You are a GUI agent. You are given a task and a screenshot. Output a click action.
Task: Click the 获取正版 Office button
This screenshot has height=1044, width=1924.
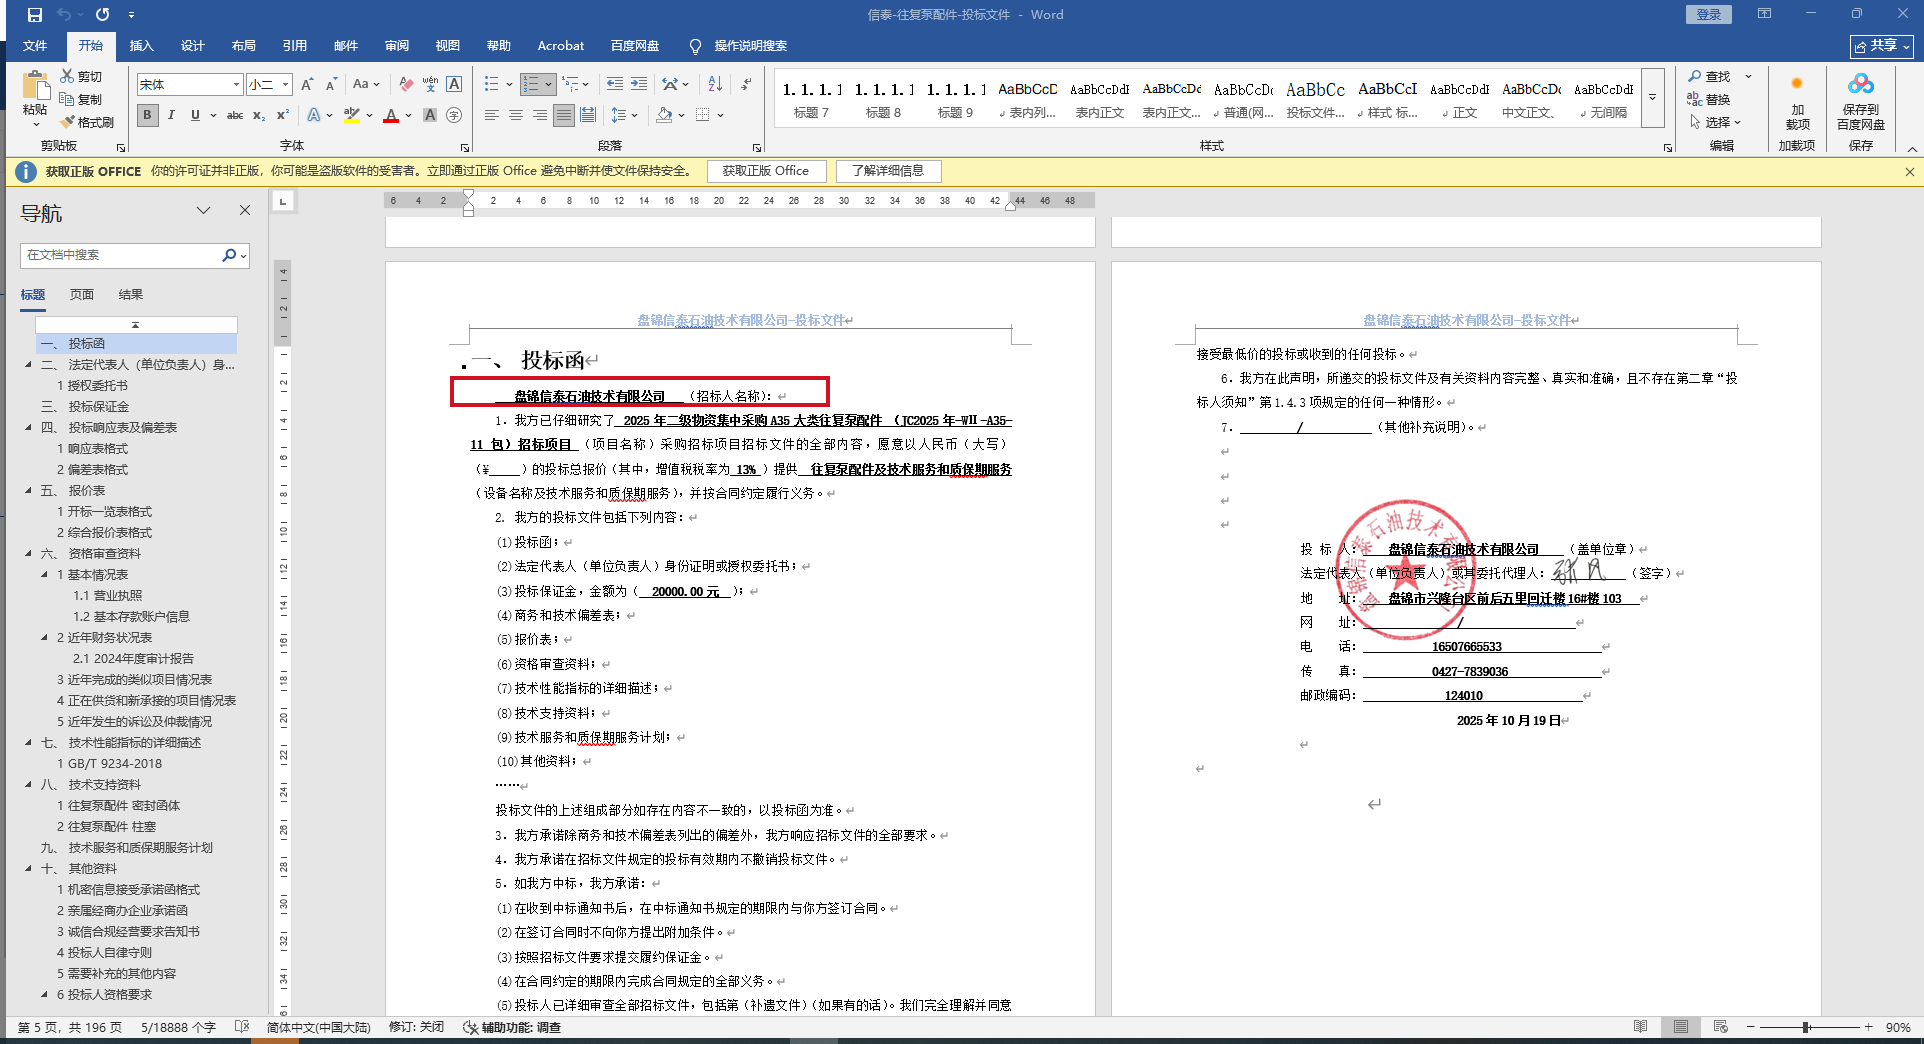tap(766, 171)
